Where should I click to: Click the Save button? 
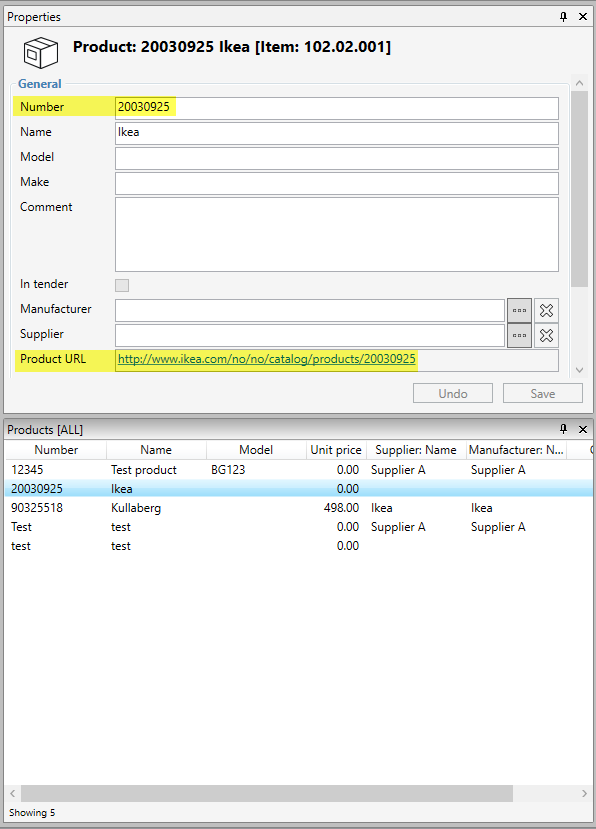point(543,393)
